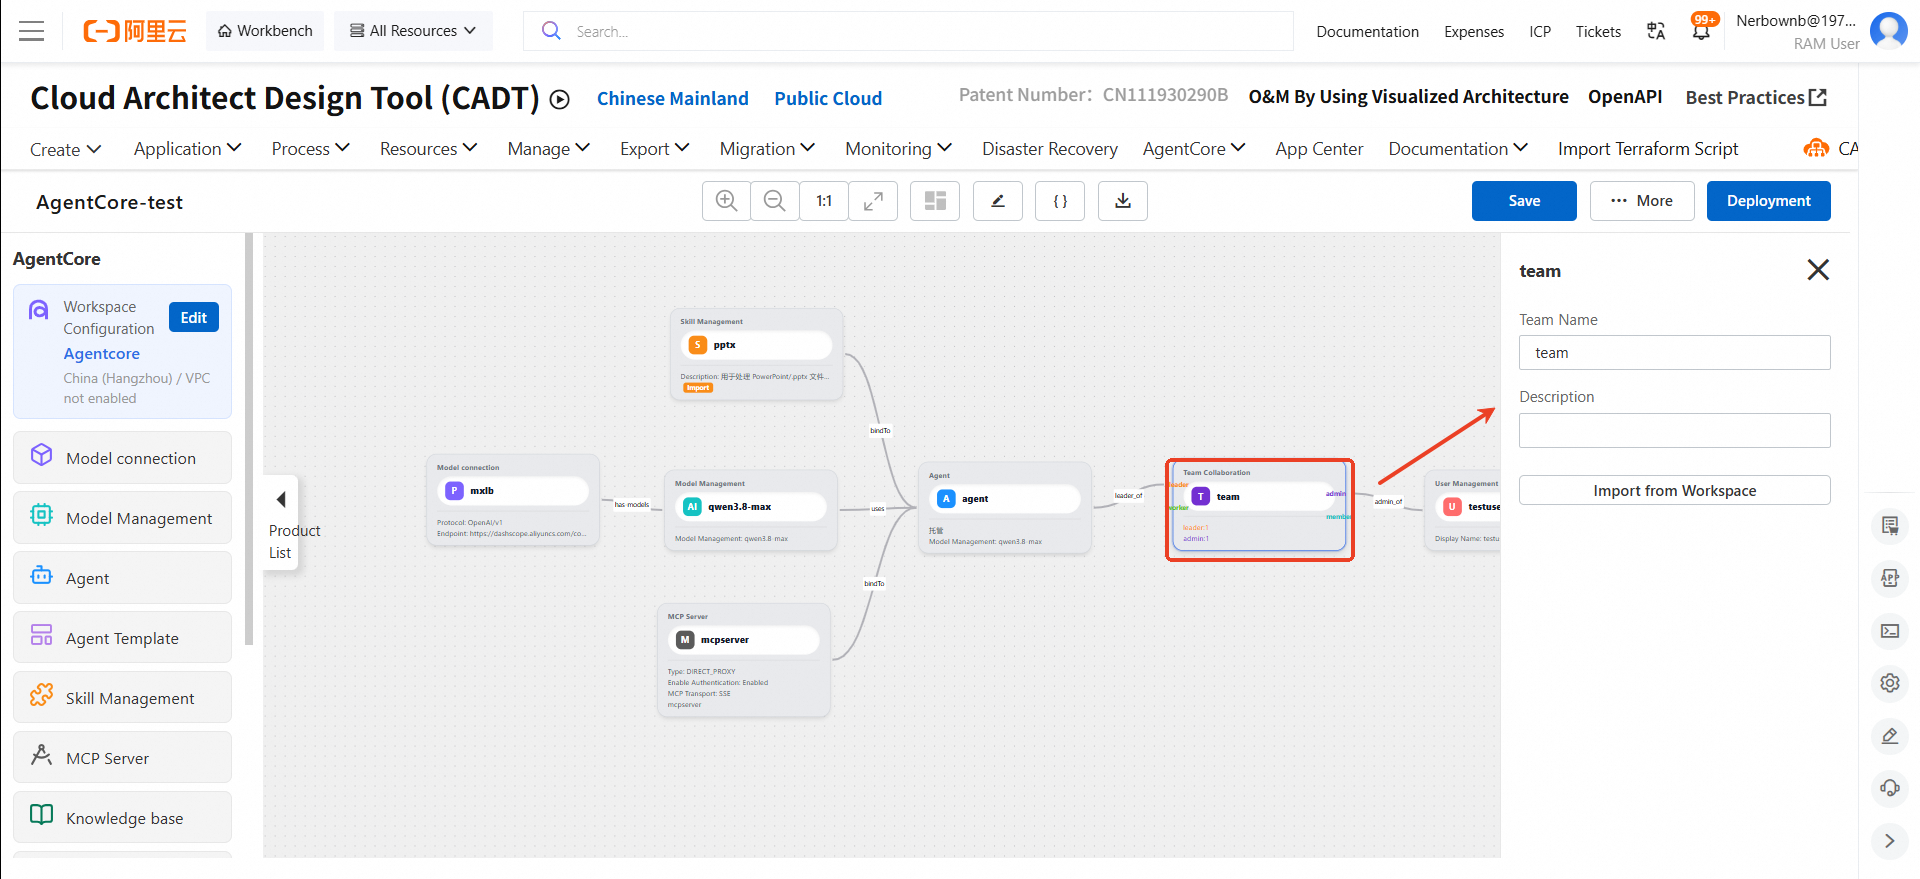Open the customer support headset icon
1920x879 pixels.
(x=1889, y=787)
